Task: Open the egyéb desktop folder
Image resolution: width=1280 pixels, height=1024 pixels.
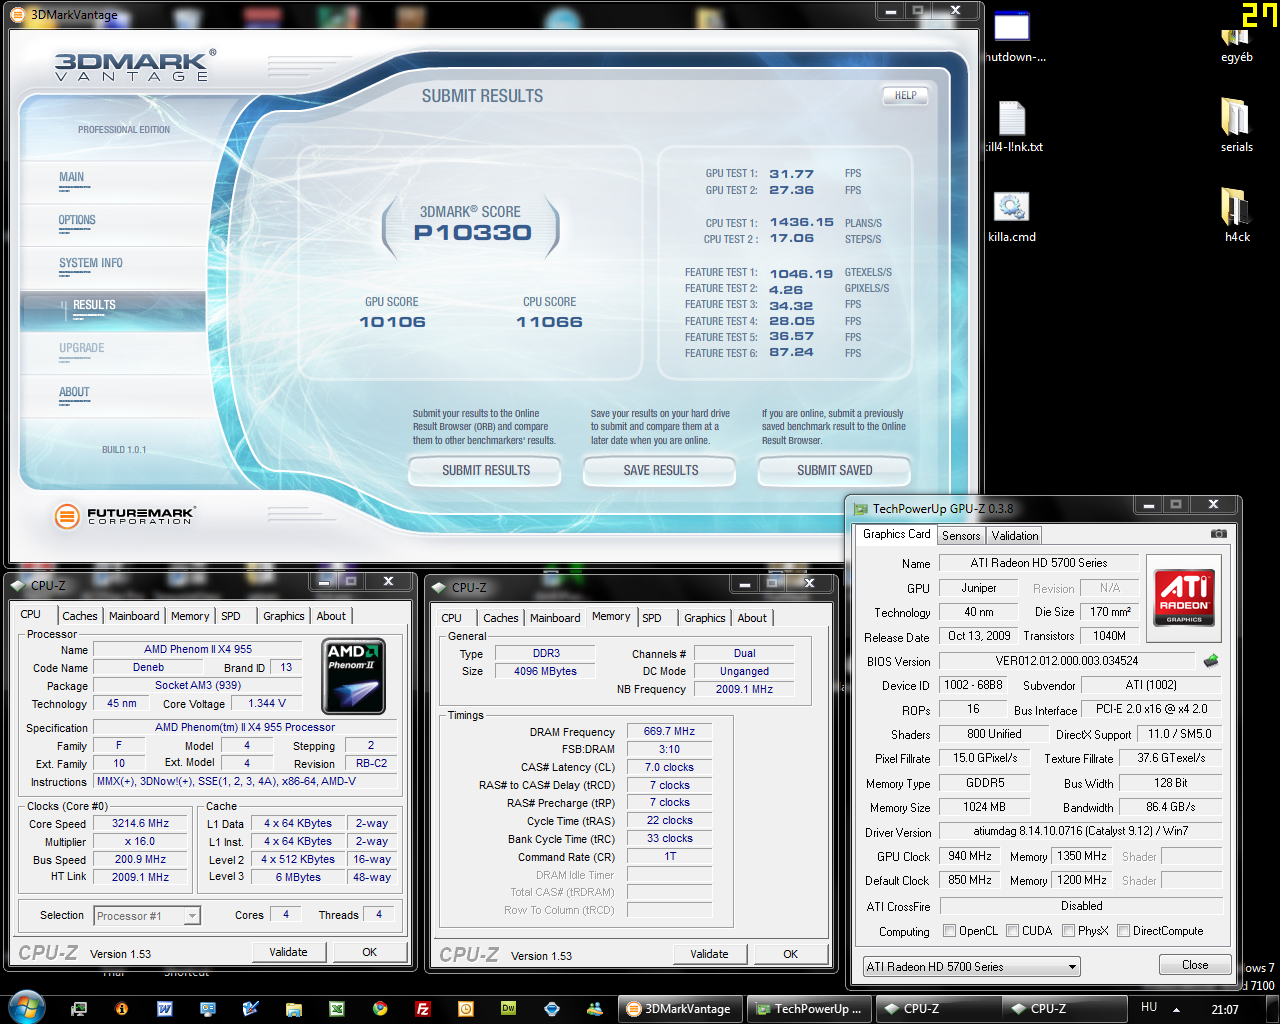Action: (1236, 45)
